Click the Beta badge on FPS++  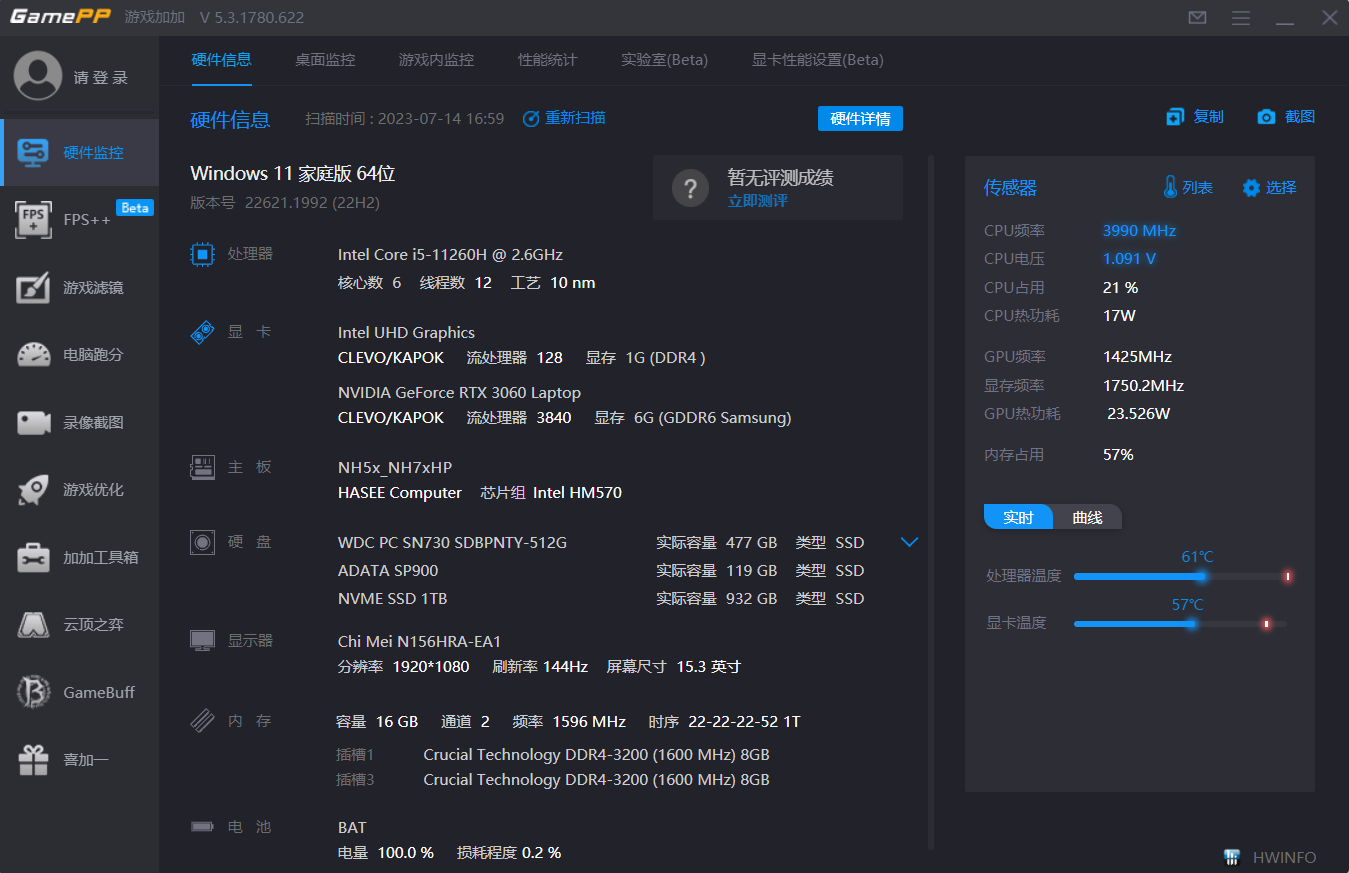pyautogui.click(x=135, y=208)
